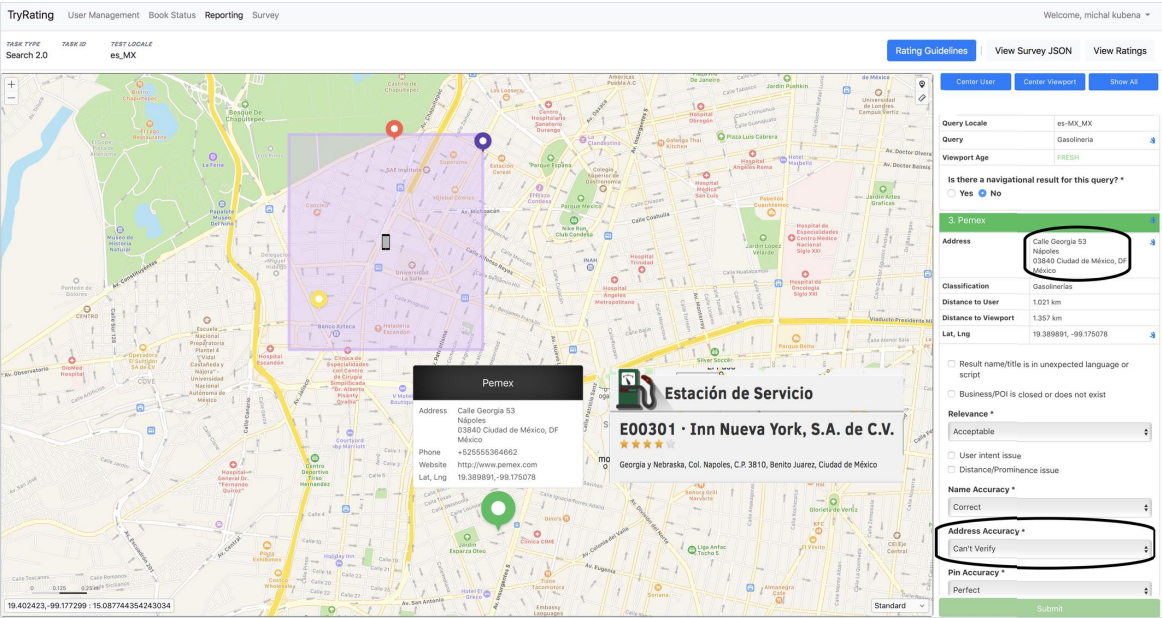Screen dimensions: 1162x618
Task: Click View Survey JSON
Action: point(1033,50)
